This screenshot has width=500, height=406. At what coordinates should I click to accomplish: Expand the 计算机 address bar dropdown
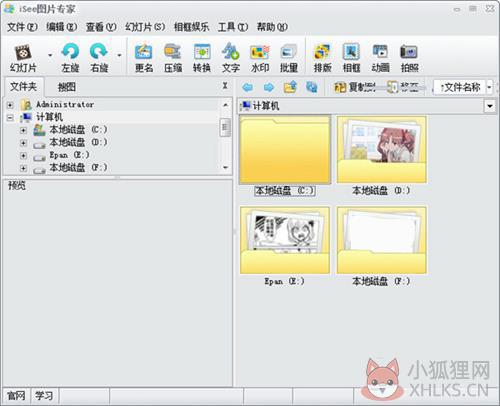(490, 106)
